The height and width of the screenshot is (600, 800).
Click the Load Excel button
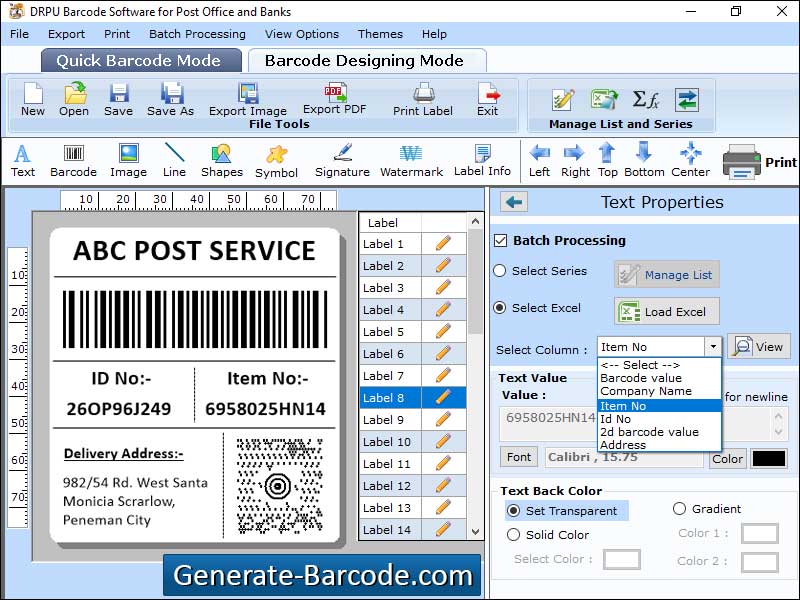click(665, 311)
